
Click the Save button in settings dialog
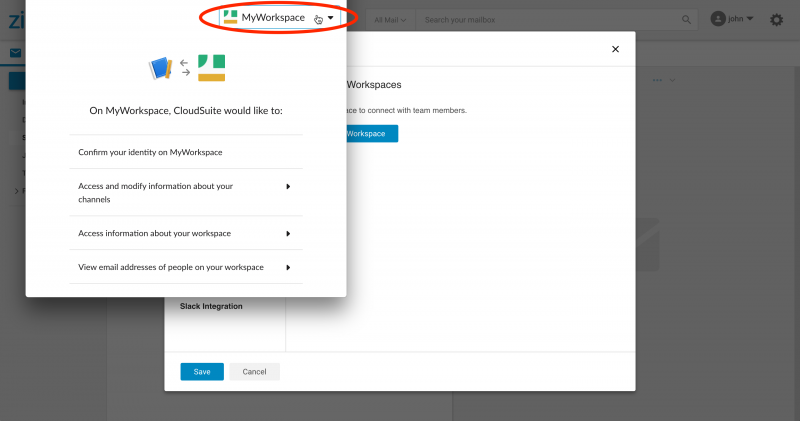202,372
